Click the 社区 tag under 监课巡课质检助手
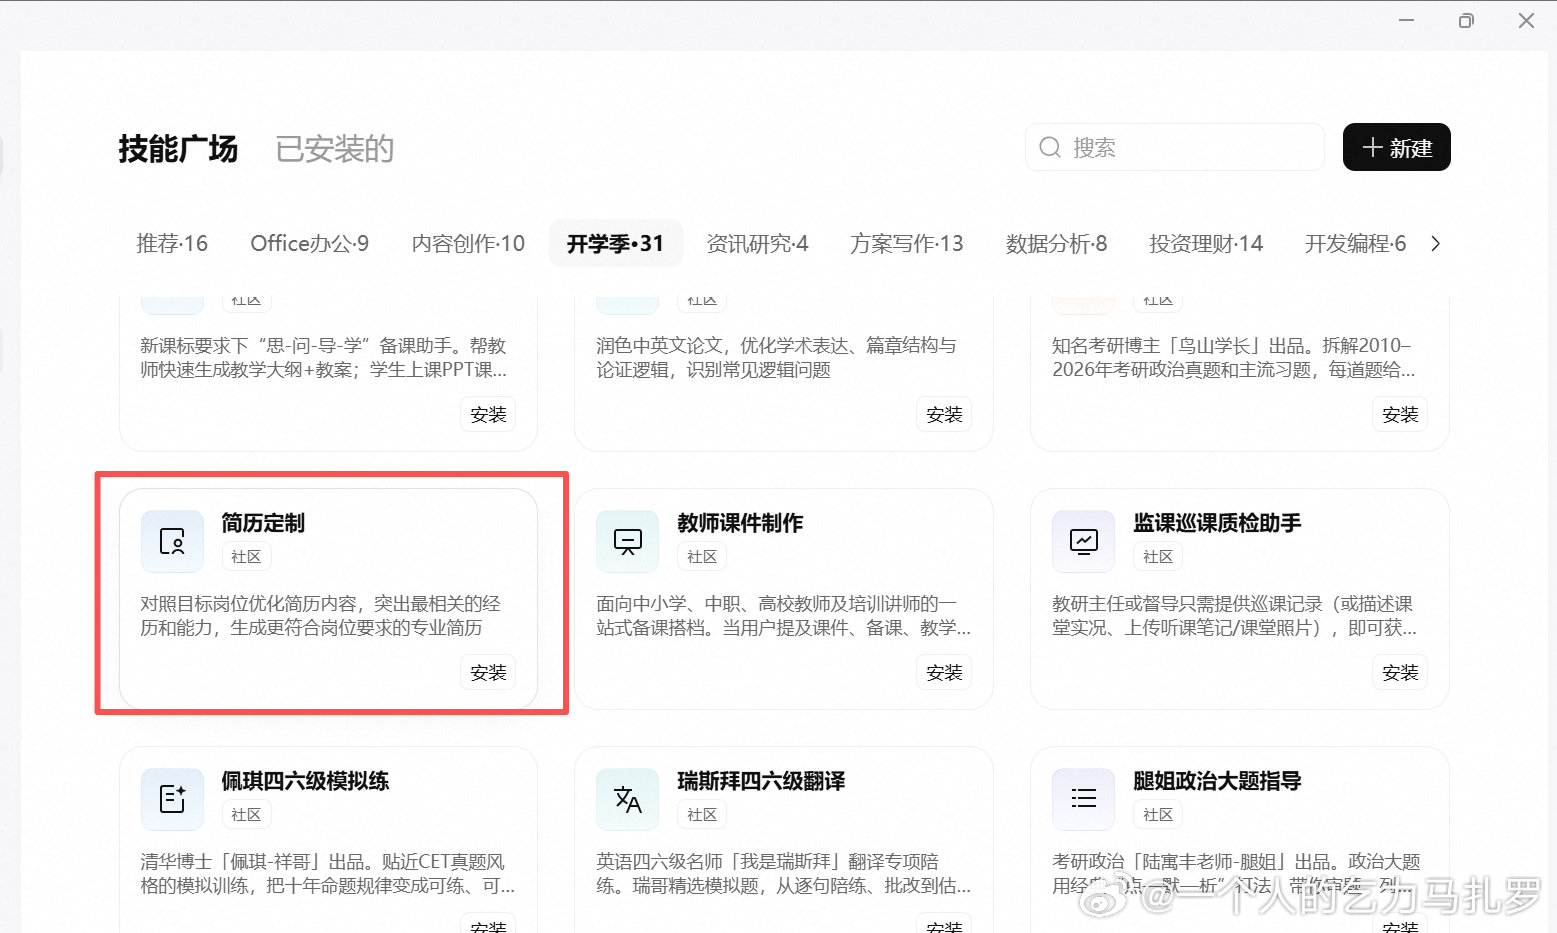Image resolution: width=1557 pixels, height=933 pixels. 1158,557
